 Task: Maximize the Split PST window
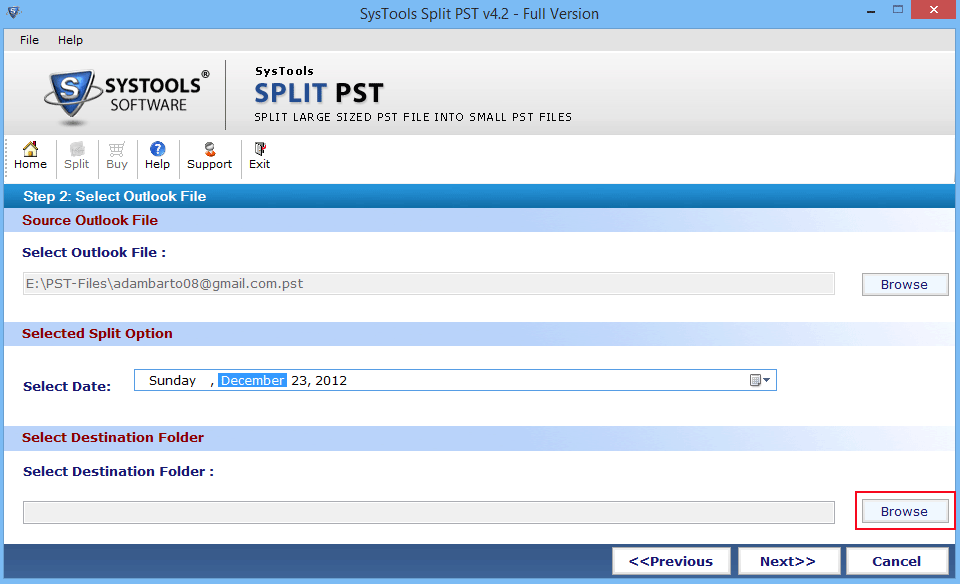pos(898,10)
